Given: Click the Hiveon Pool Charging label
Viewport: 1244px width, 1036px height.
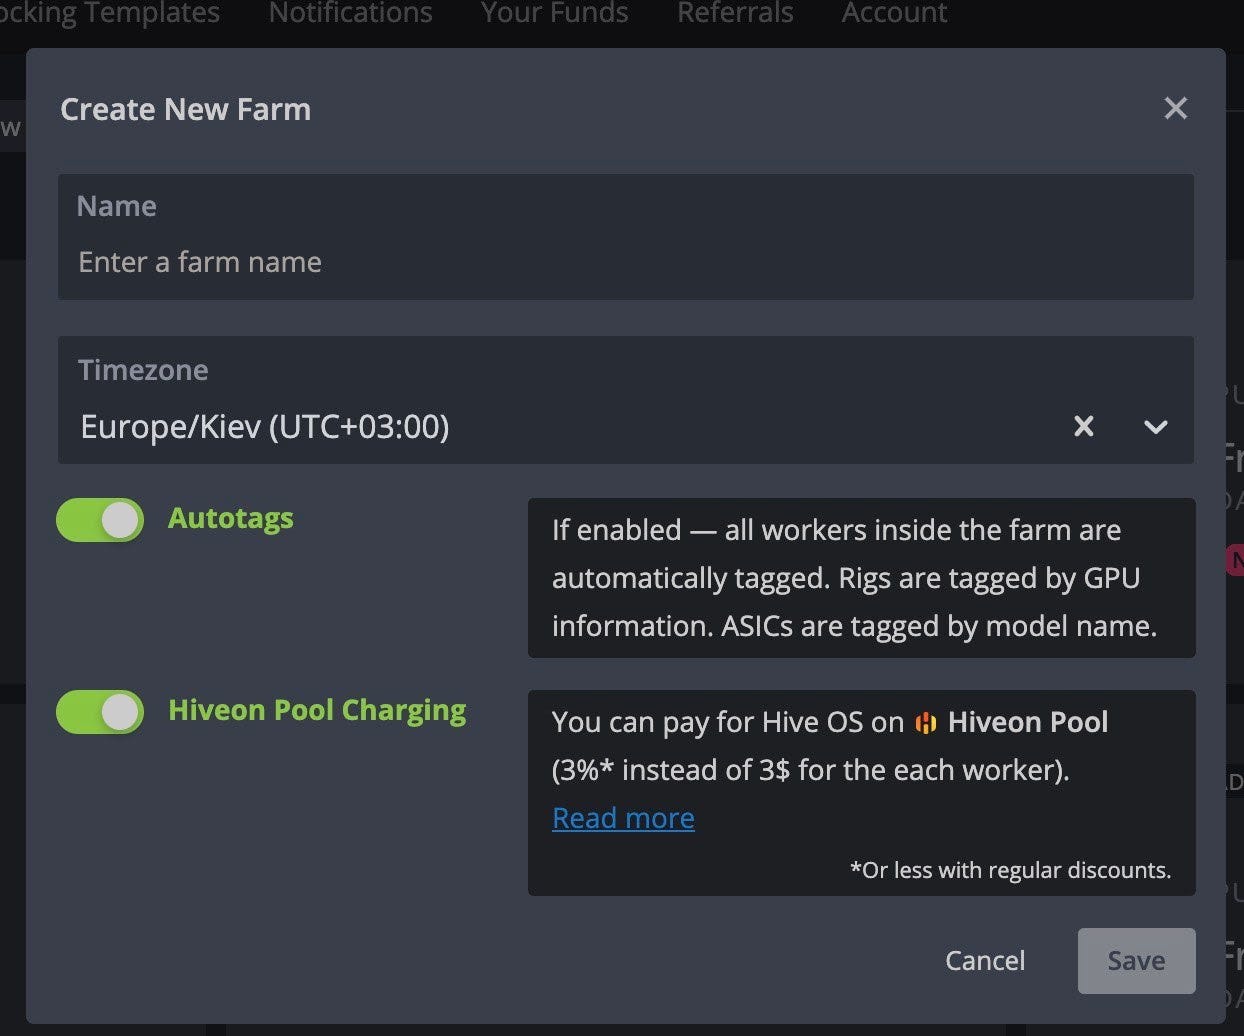Looking at the screenshot, I should coord(317,710).
